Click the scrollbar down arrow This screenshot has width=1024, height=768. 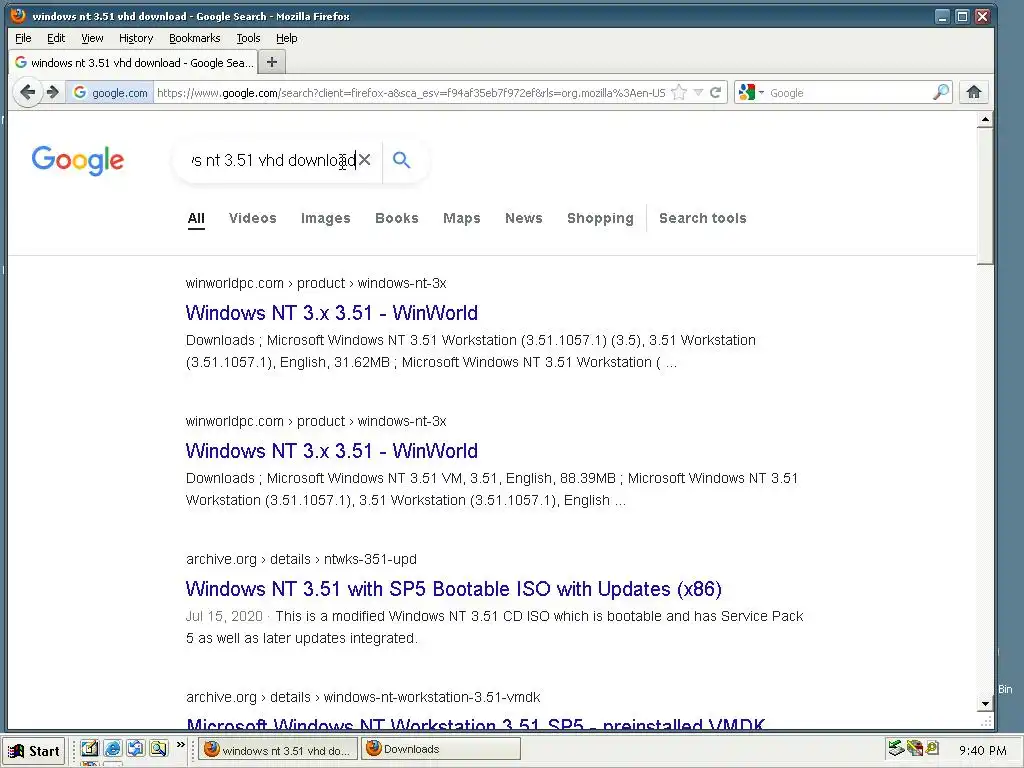click(x=985, y=704)
